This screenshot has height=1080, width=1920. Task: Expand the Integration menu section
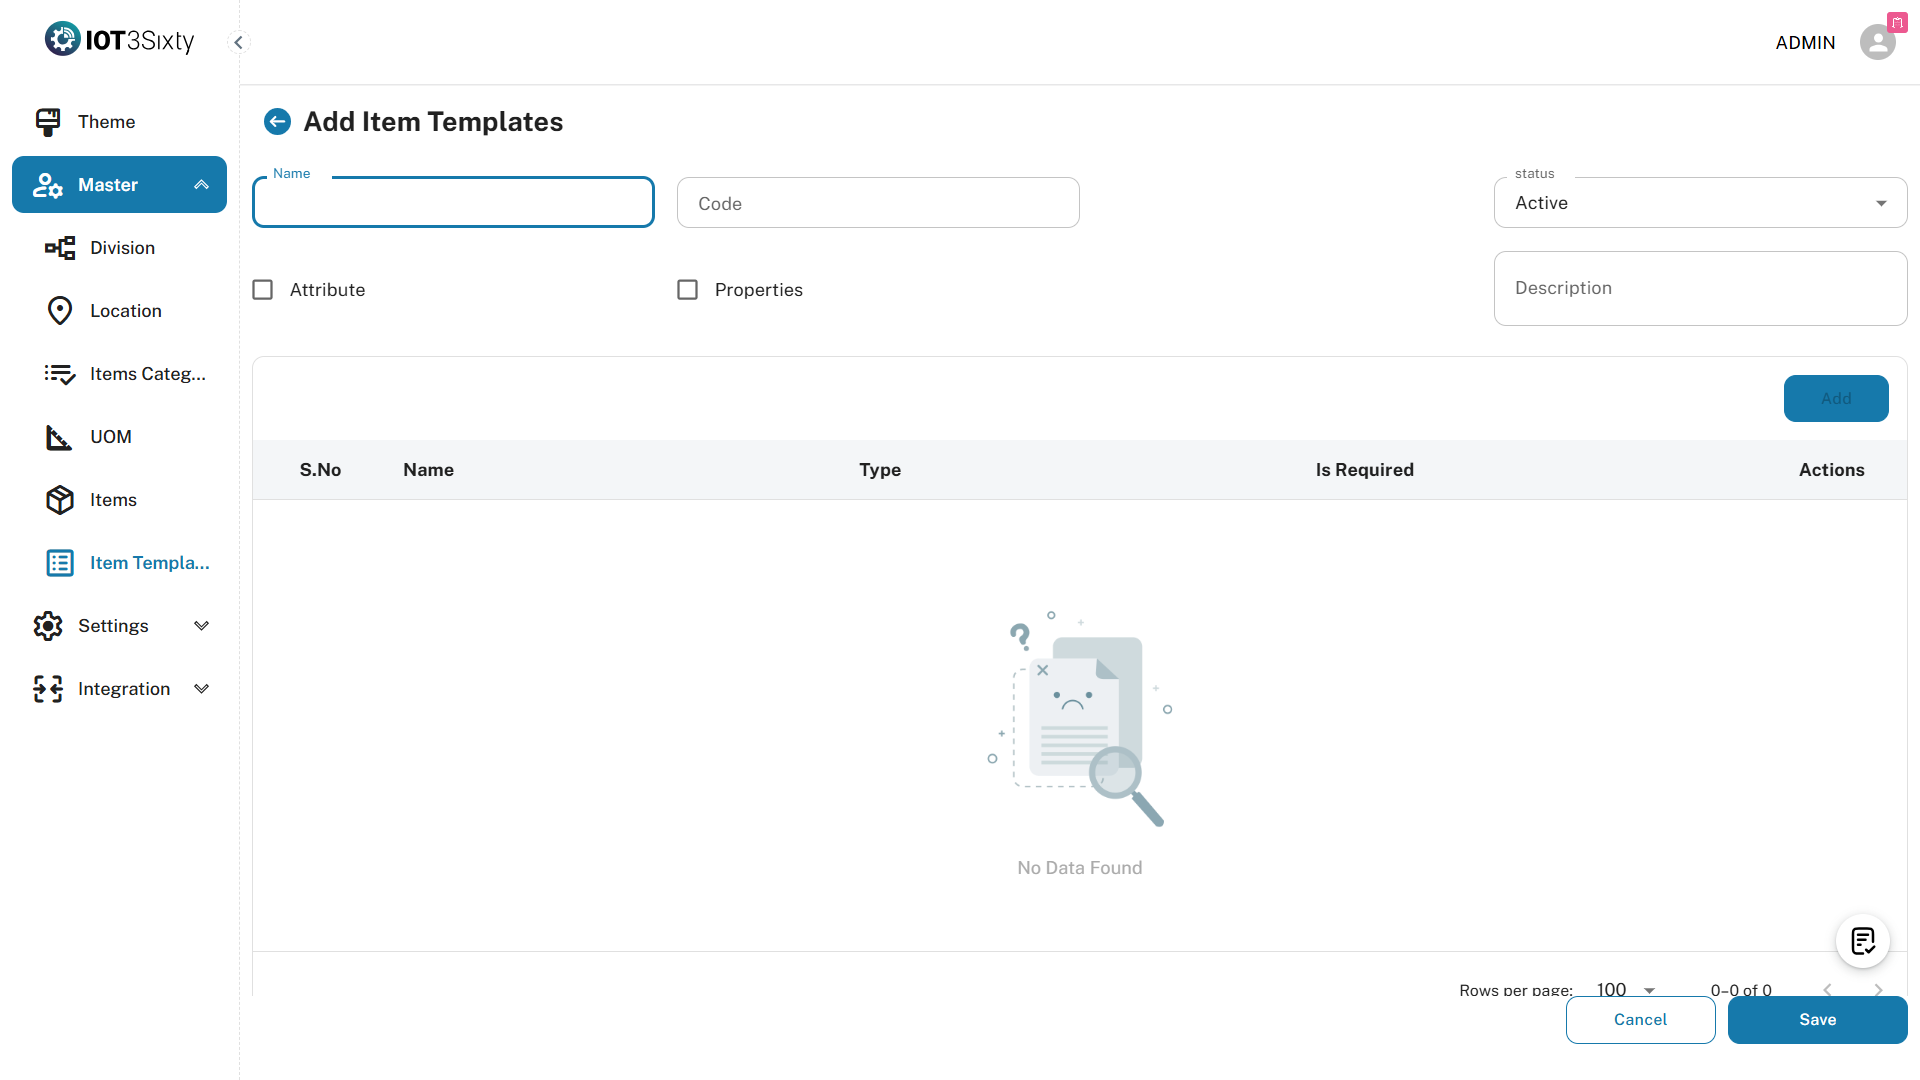coord(120,689)
